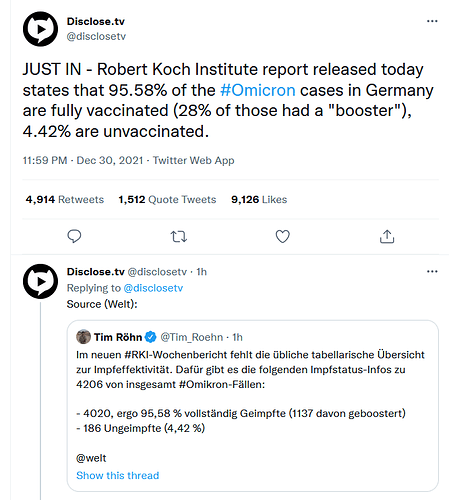Screen dimensions: 449x500
Task: Open more options menu on reply tweet
Action: pyautogui.click(x=432, y=272)
